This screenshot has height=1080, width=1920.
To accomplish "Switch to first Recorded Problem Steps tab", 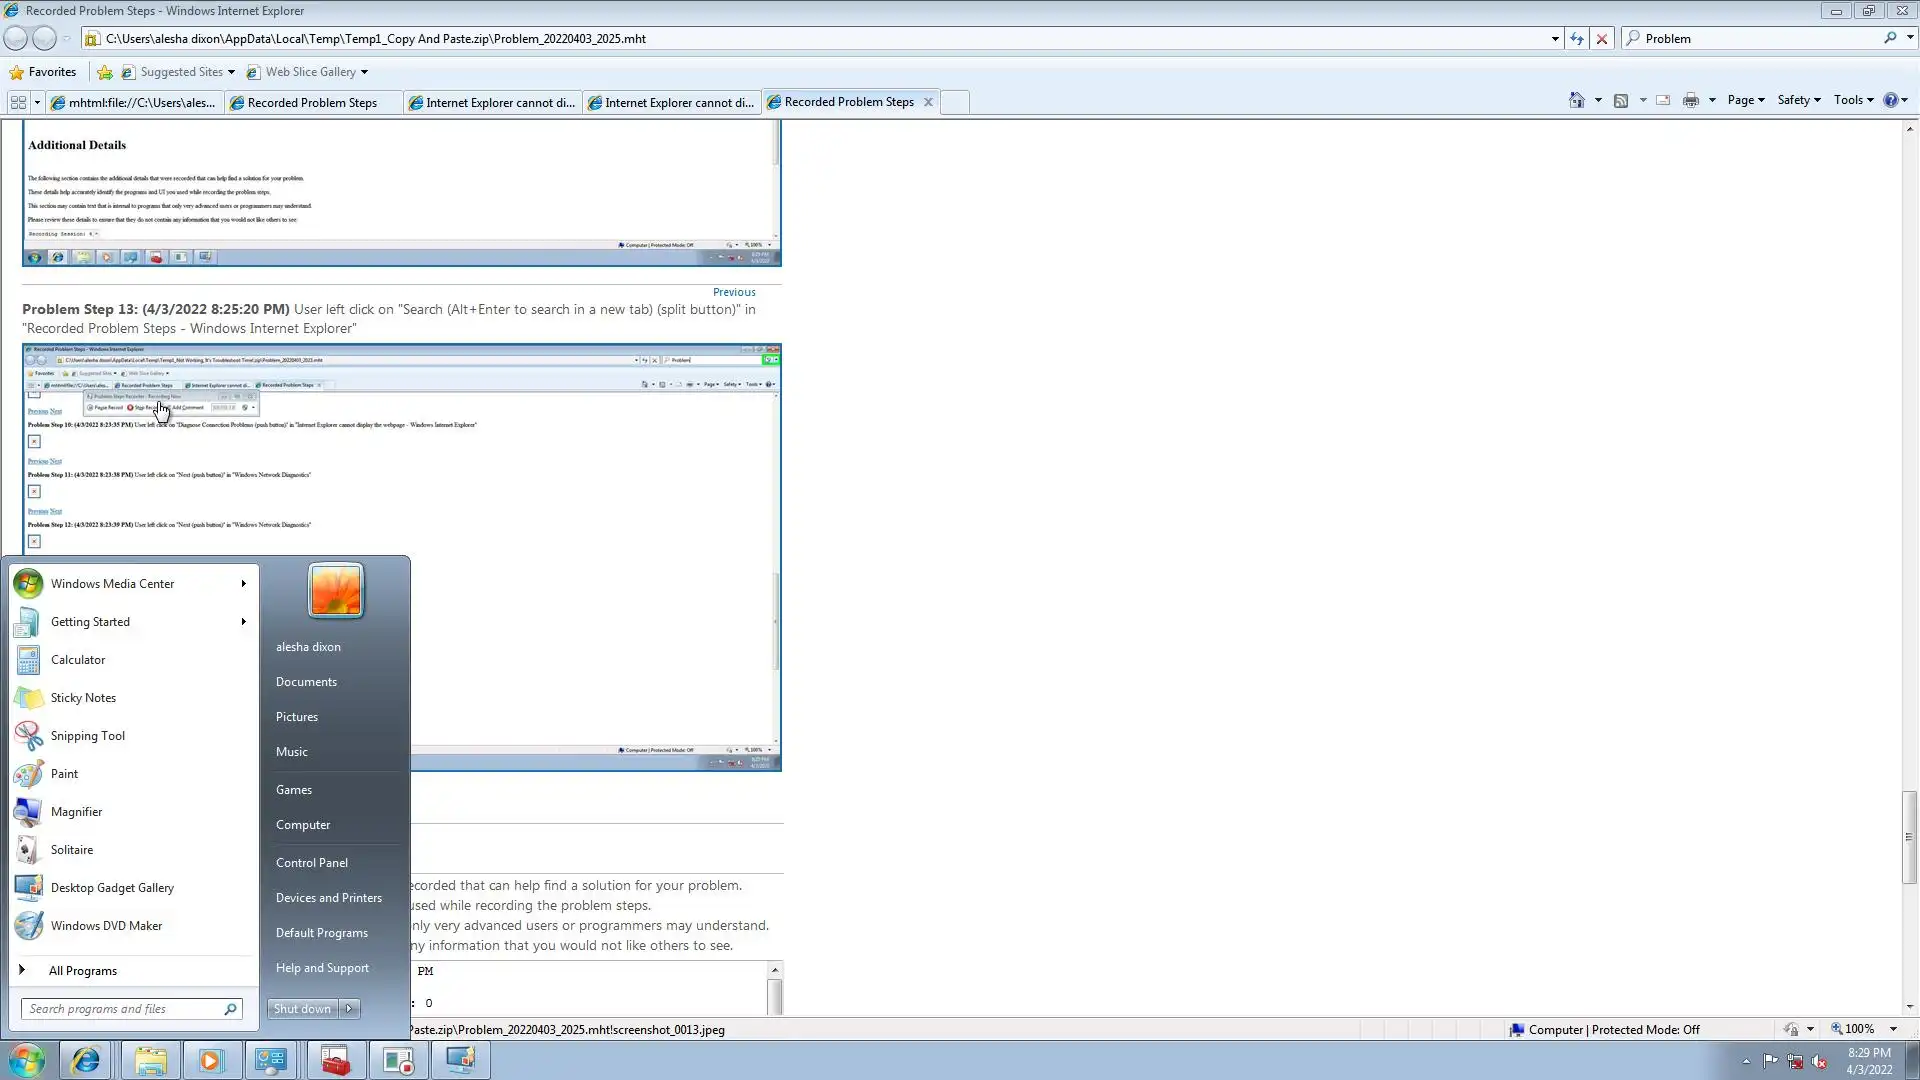I will pyautogui.click(x=311, y=102).
